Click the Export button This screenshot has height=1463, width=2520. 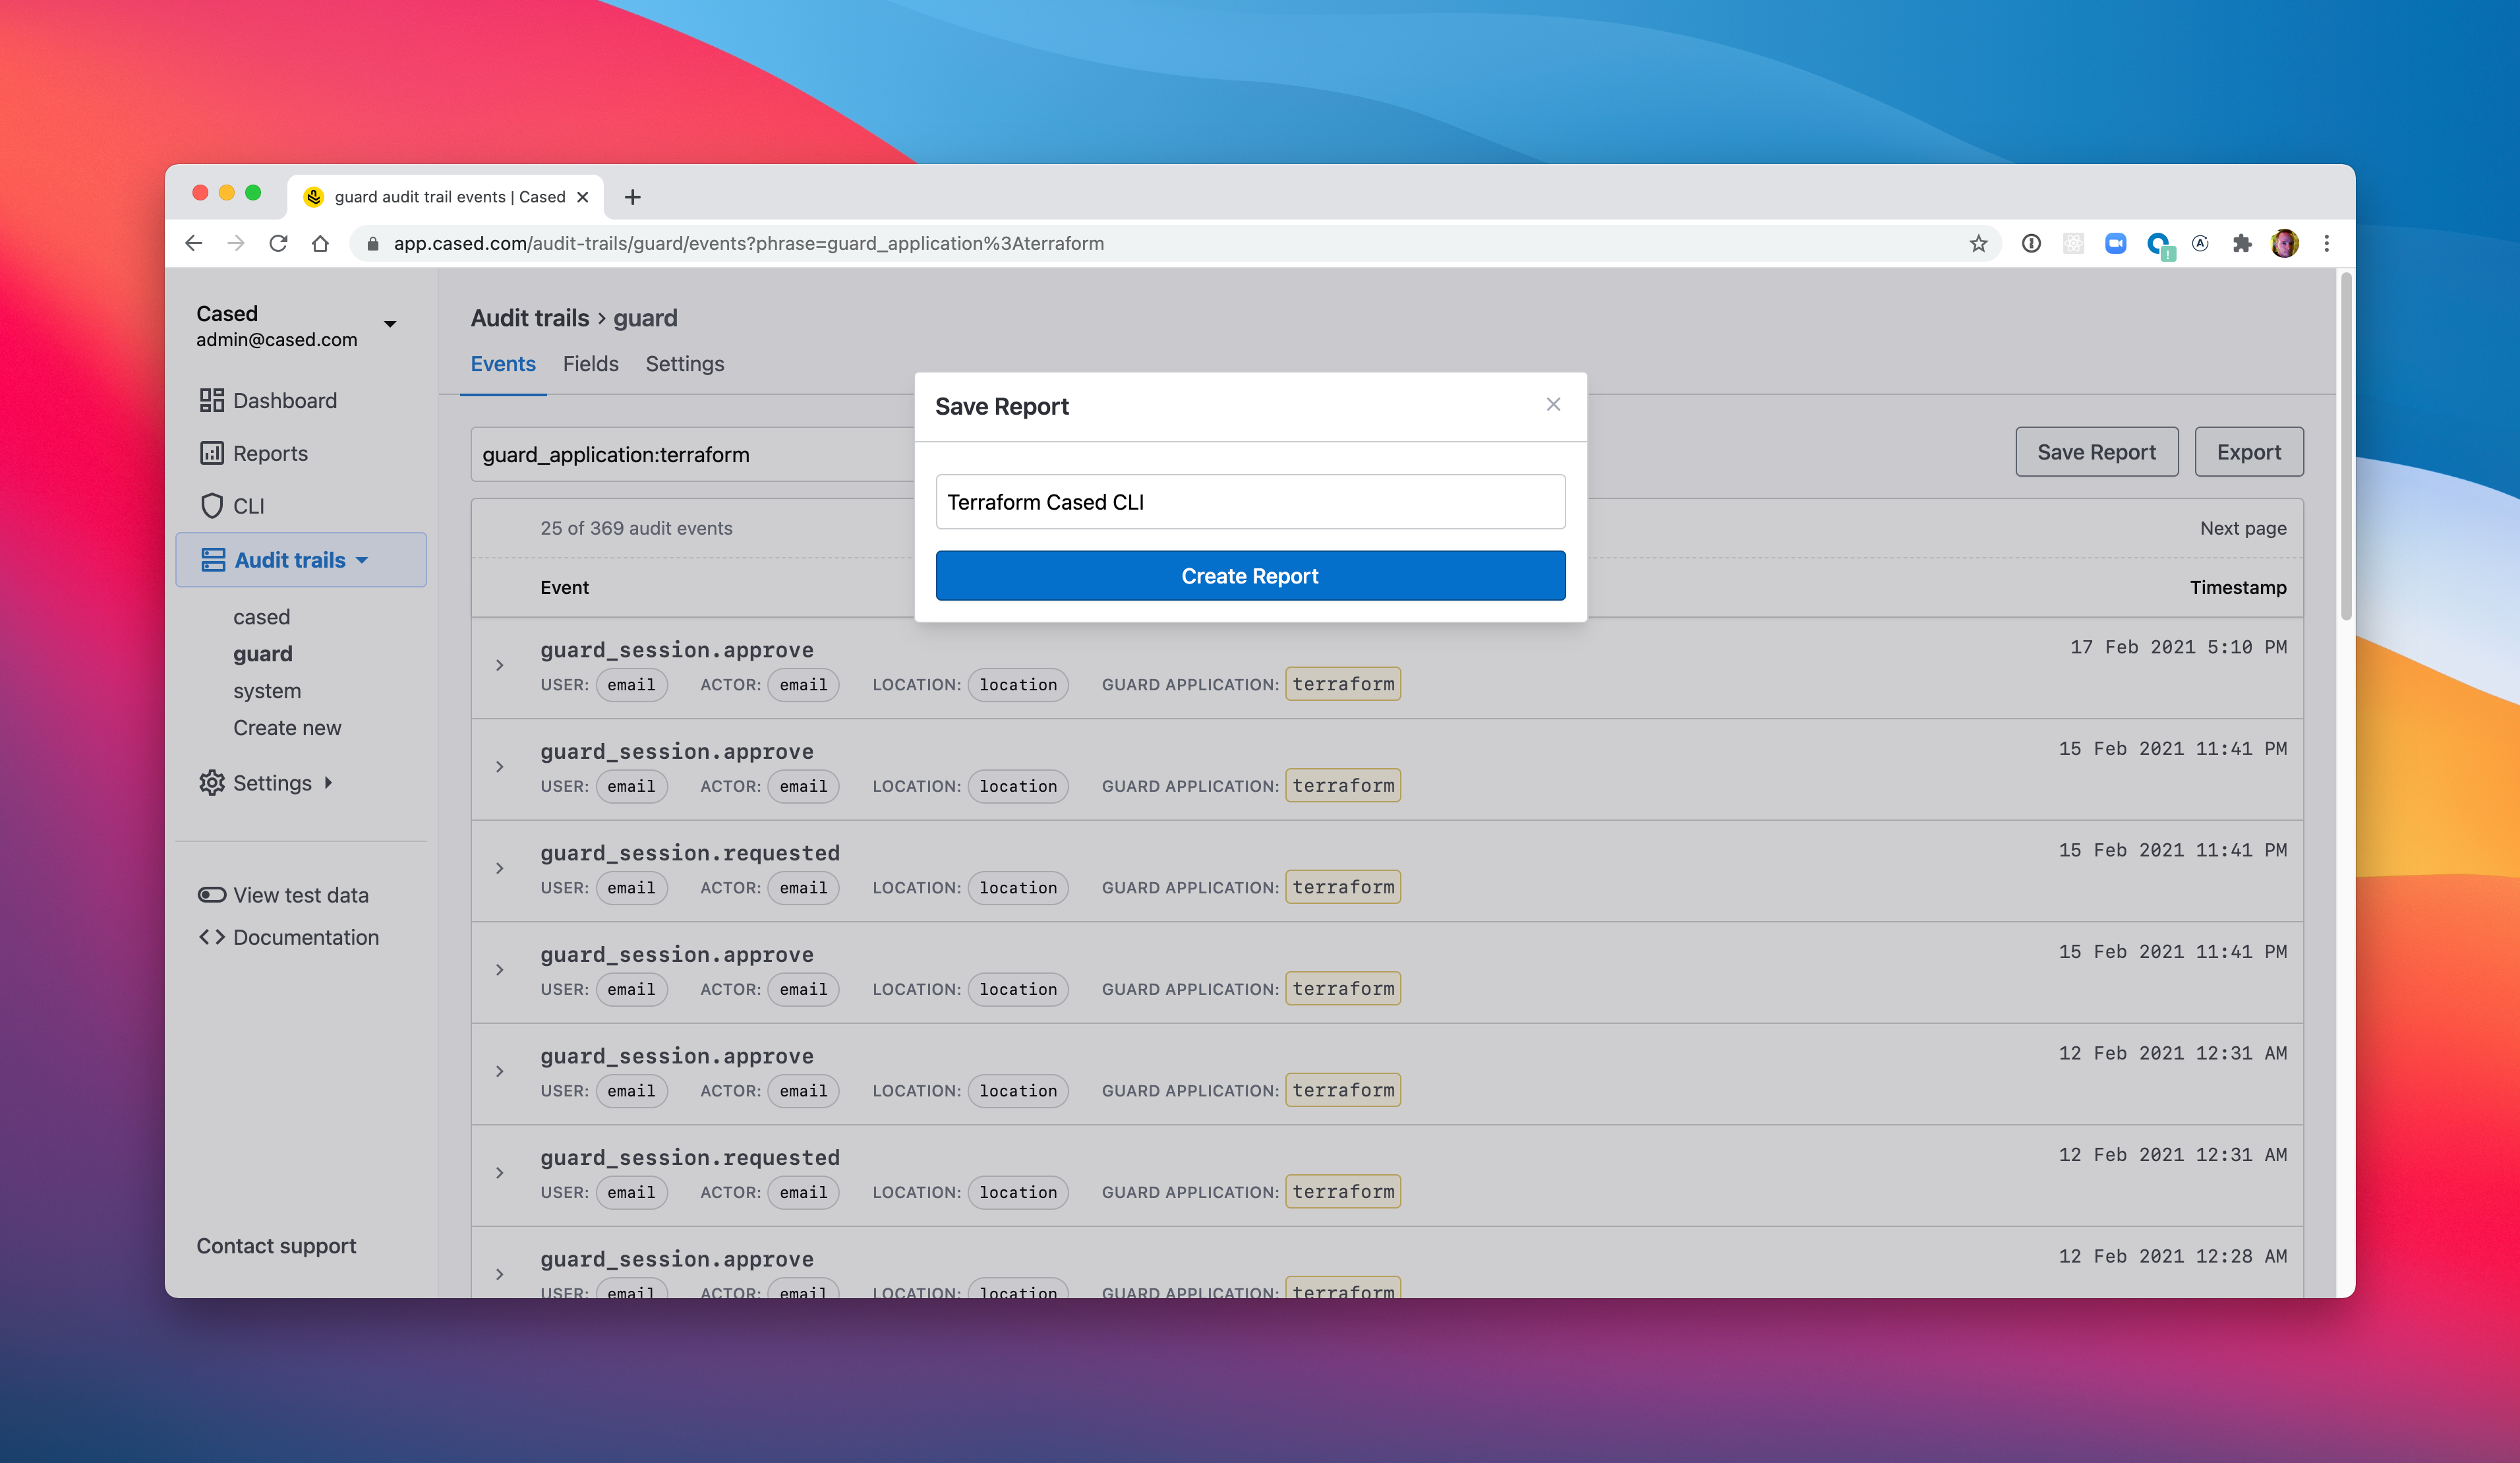click(x=2248, y=452)
